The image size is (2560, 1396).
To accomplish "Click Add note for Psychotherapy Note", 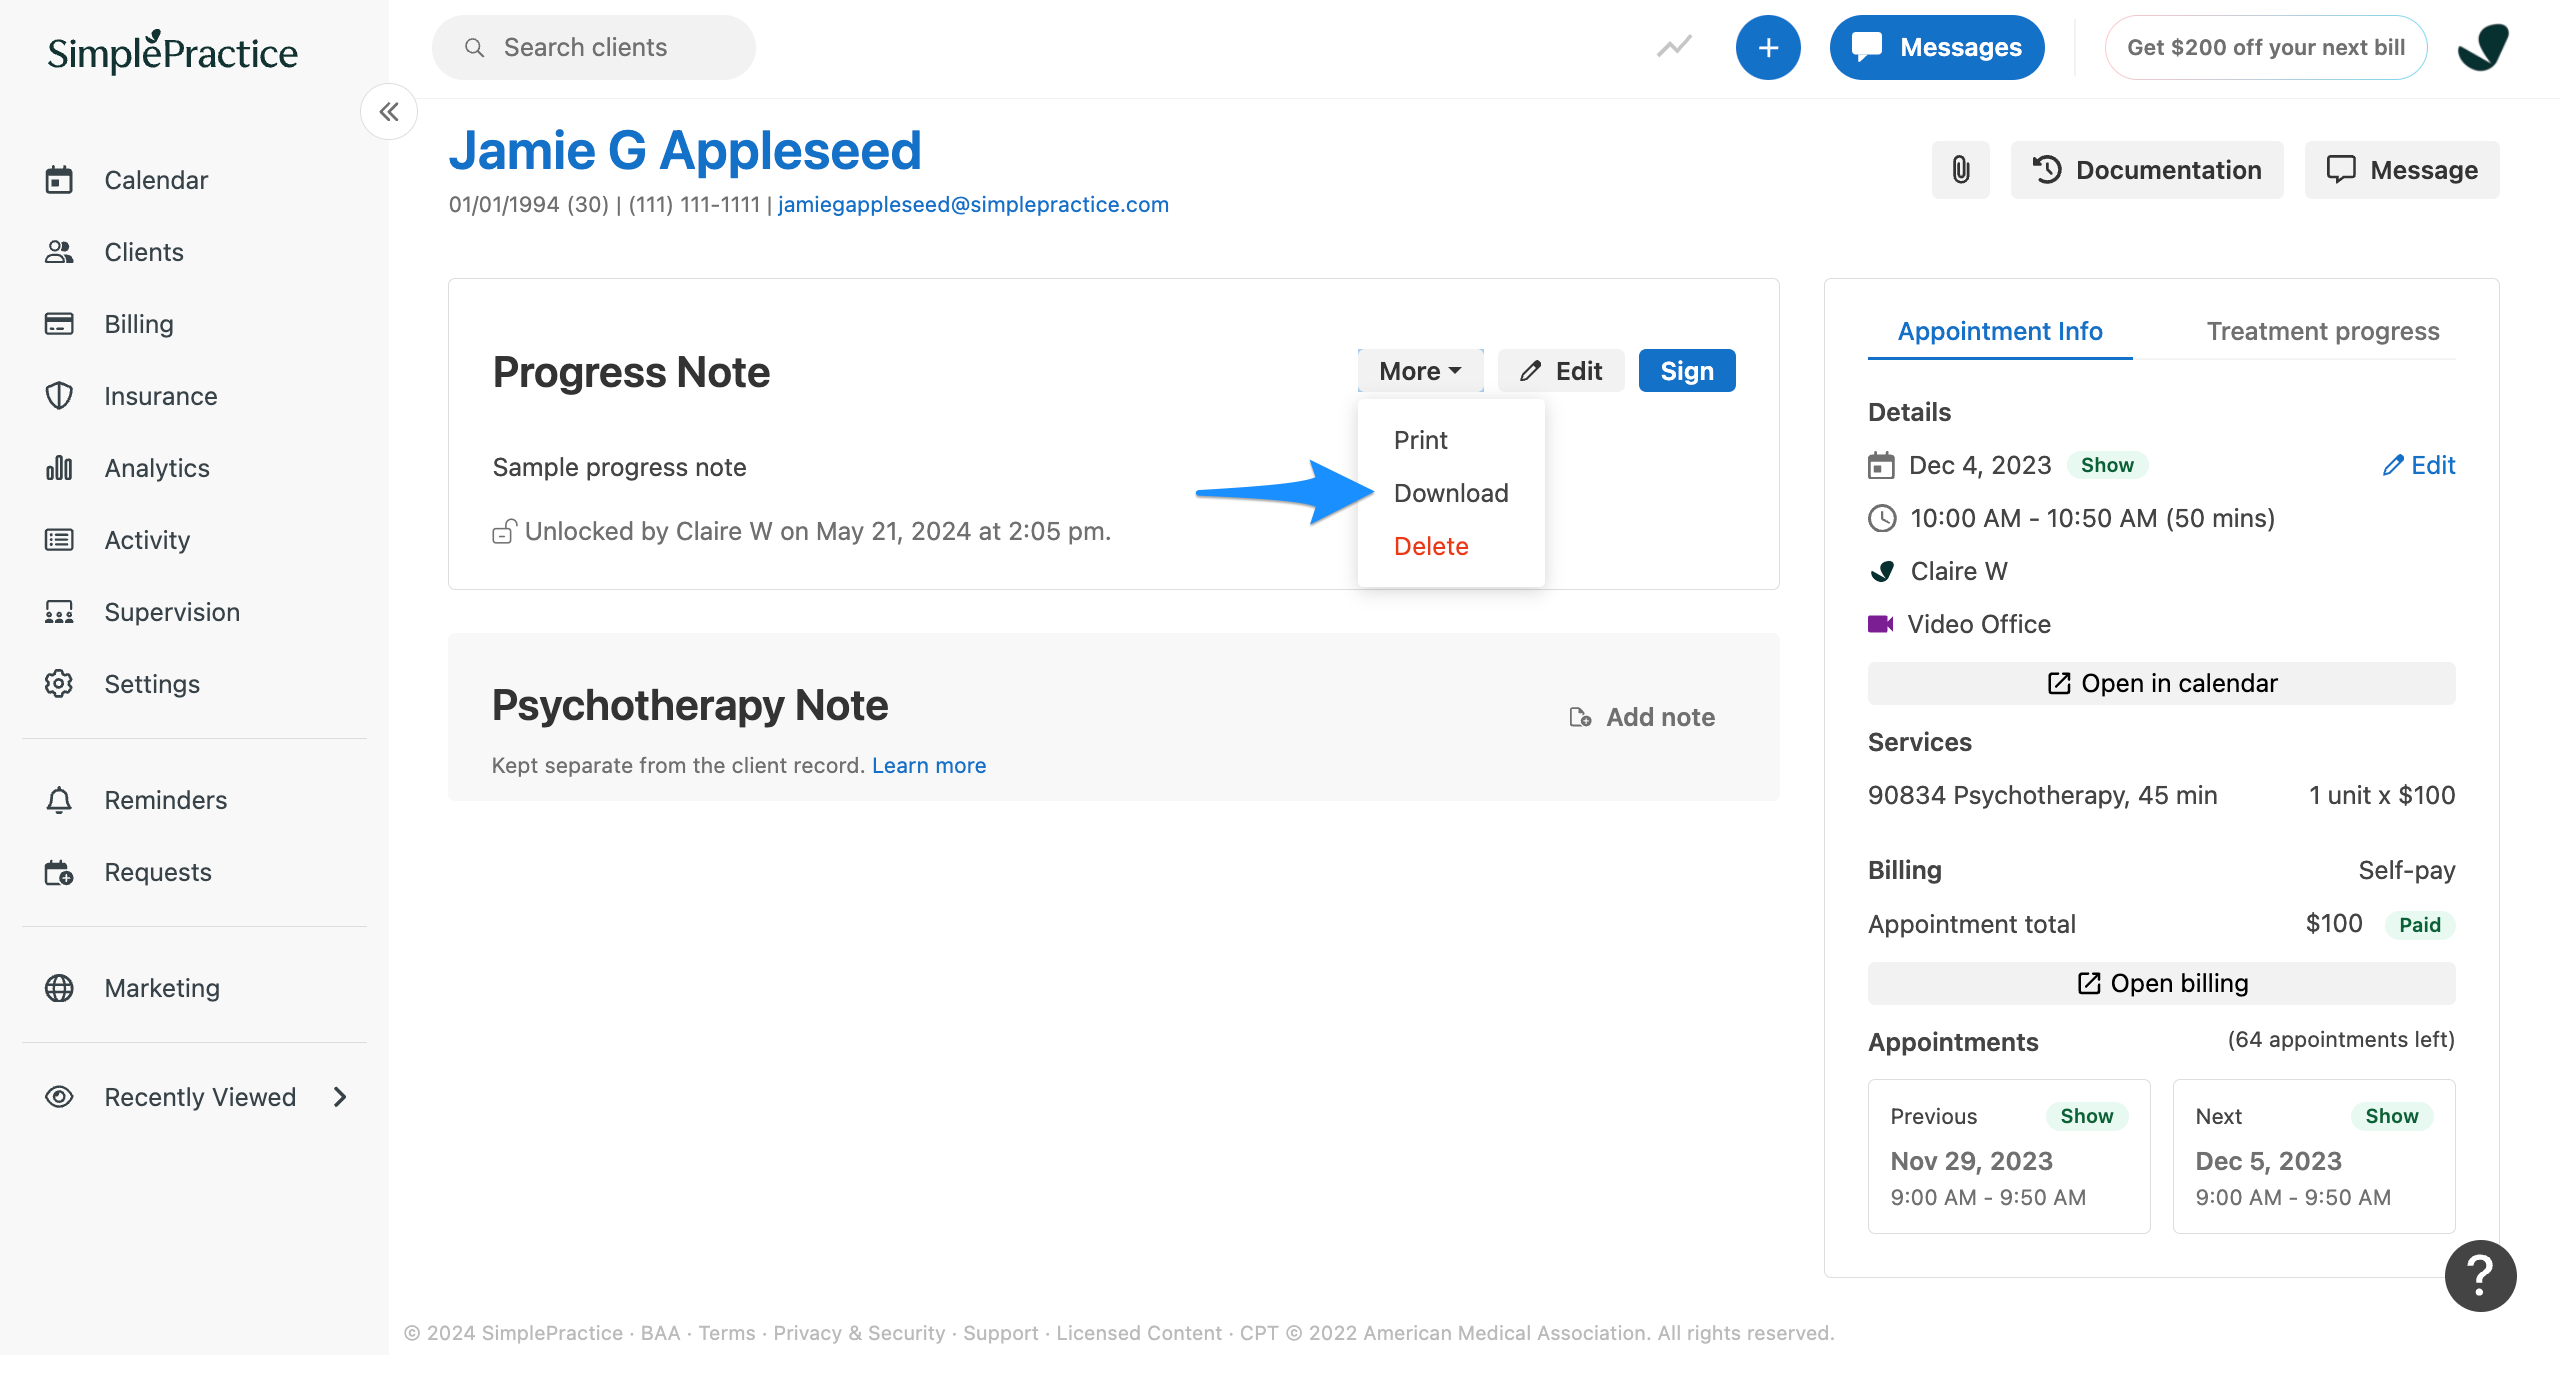I will click(x=1642, y=717).
